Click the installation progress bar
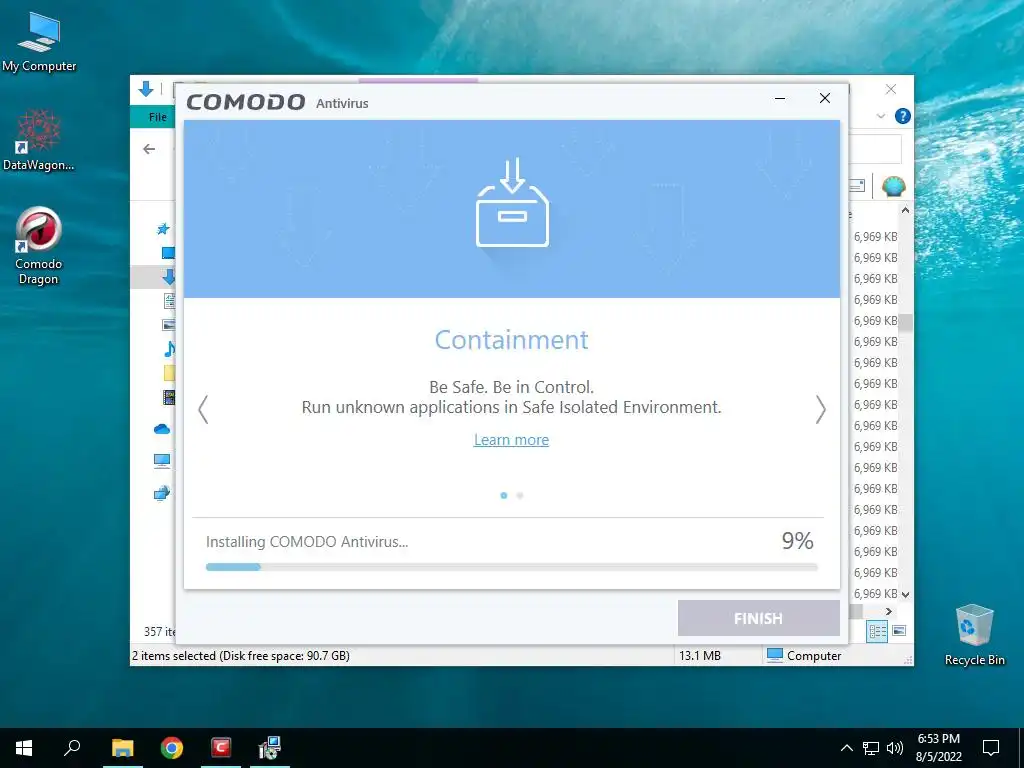Viewport: 1024px width, 768px height. click(511, 567)
